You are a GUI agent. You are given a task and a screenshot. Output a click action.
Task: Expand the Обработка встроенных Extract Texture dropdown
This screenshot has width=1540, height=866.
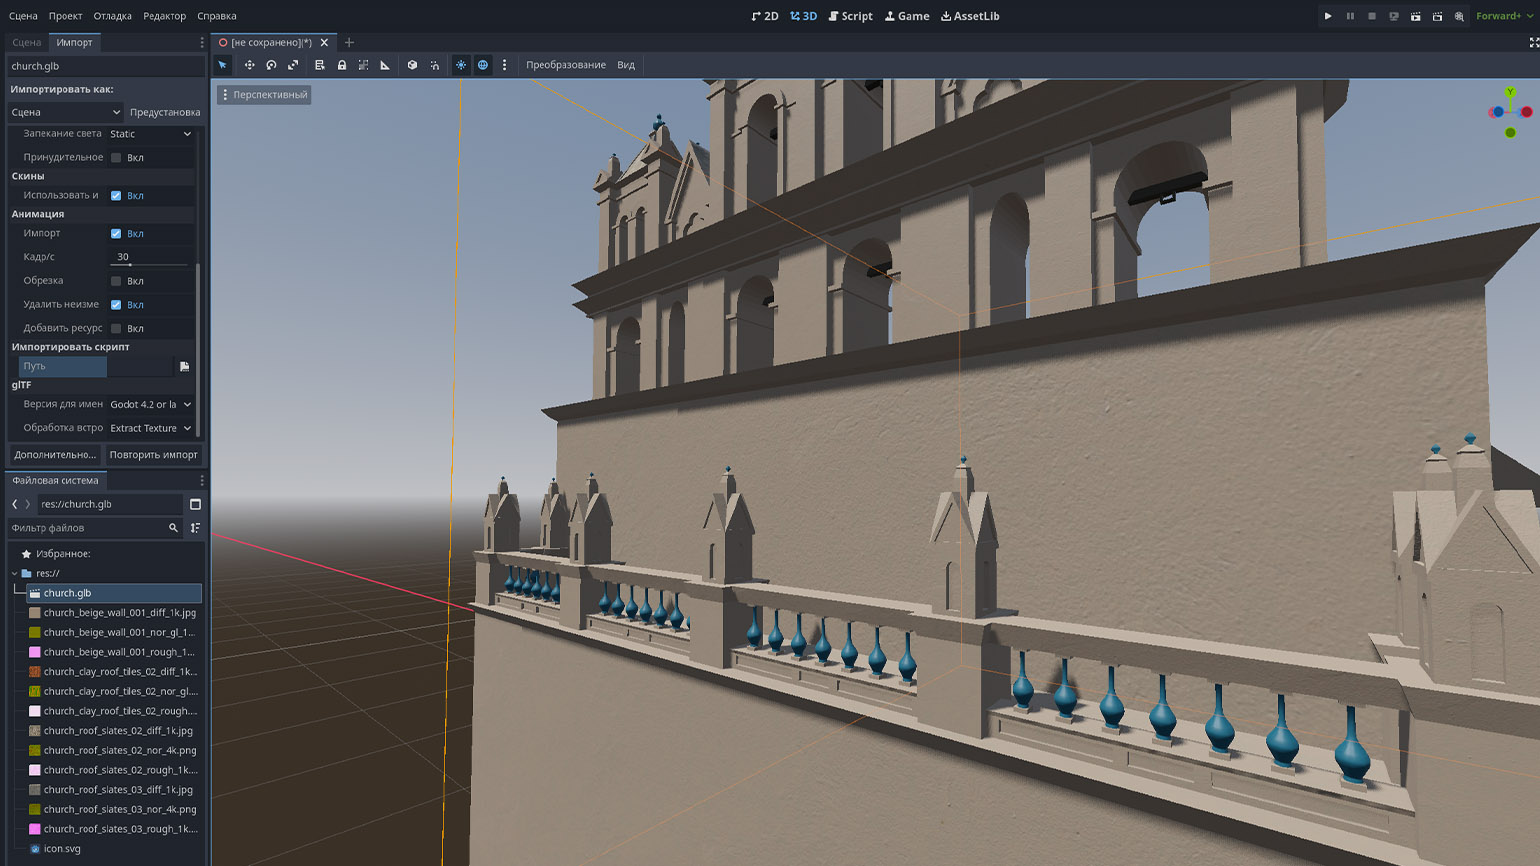pyautogui.click(x=150, y=428)
